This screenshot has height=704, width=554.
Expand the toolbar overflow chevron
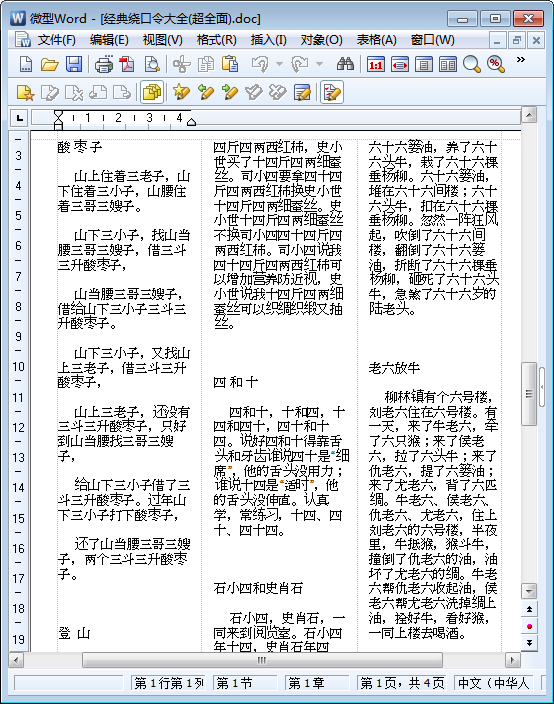[521, 60]
